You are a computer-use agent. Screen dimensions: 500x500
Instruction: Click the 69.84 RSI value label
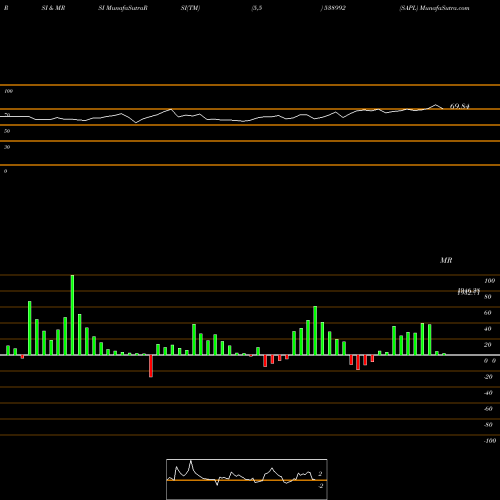460,106
